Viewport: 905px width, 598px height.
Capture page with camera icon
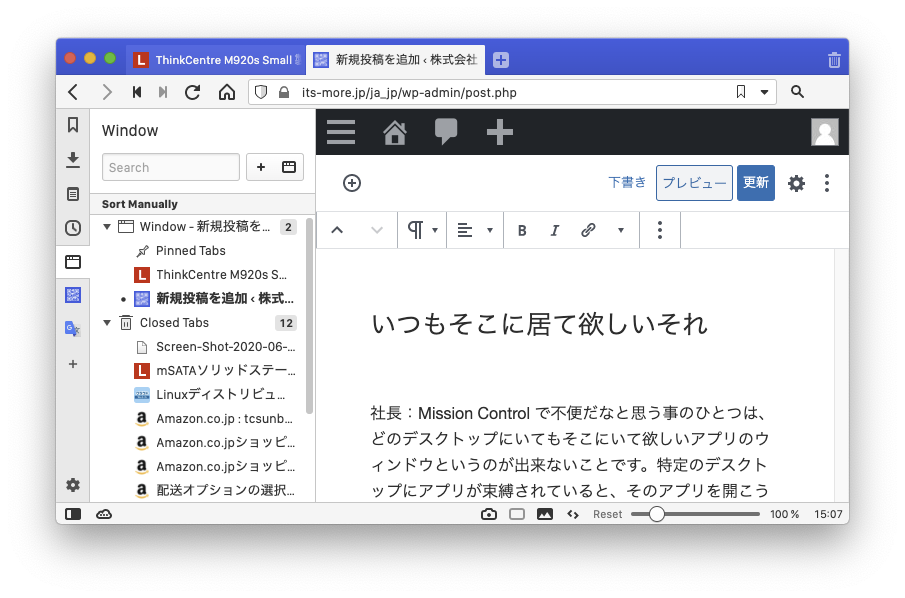(488, 514)
